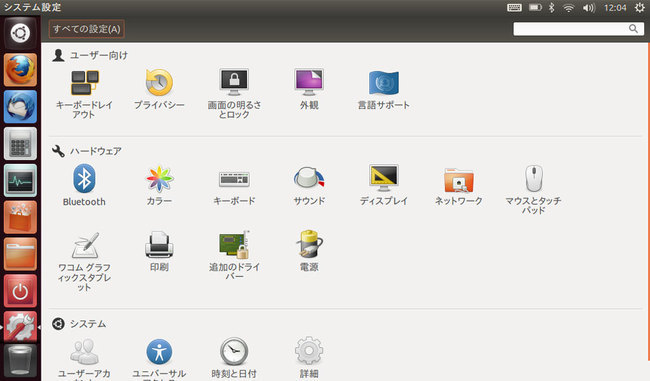This screenshot has height=381, width=650.
Task: Open Ubuntu Software Center from launcher
Action: pyautogui.click(x=20, y=217)
